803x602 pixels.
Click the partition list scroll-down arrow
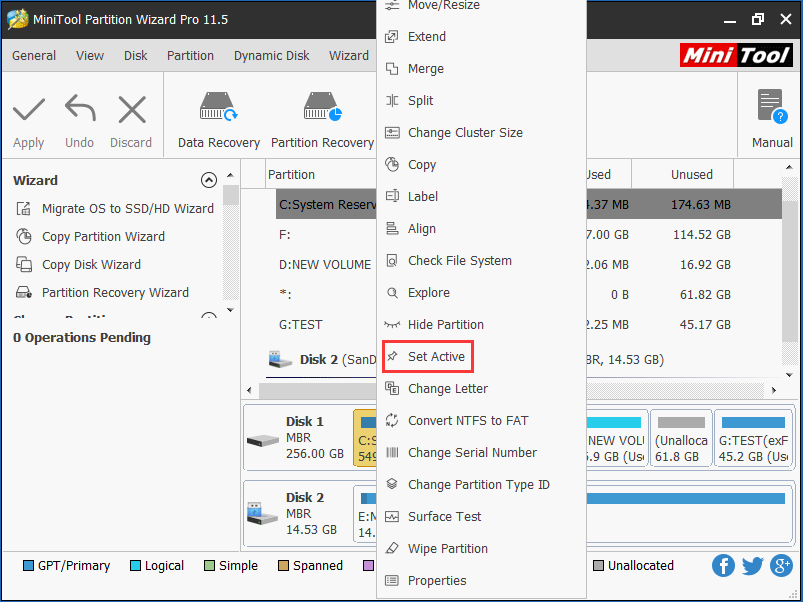pyautogui.click(x=789, y=375)
